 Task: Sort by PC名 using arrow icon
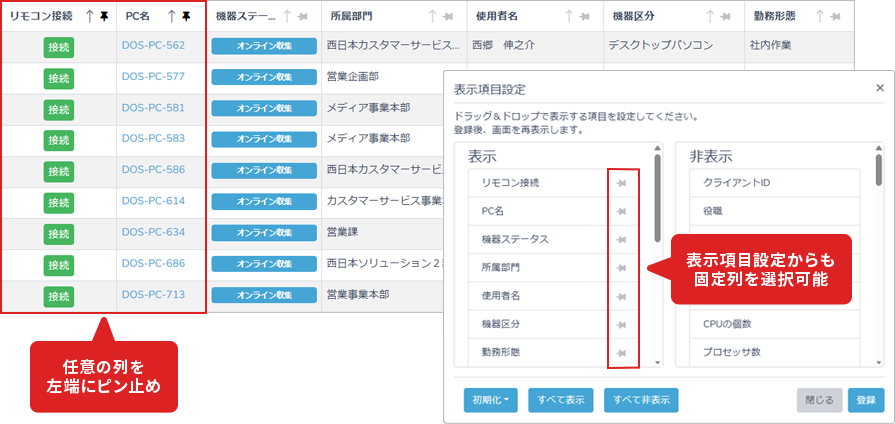[171, 17]
